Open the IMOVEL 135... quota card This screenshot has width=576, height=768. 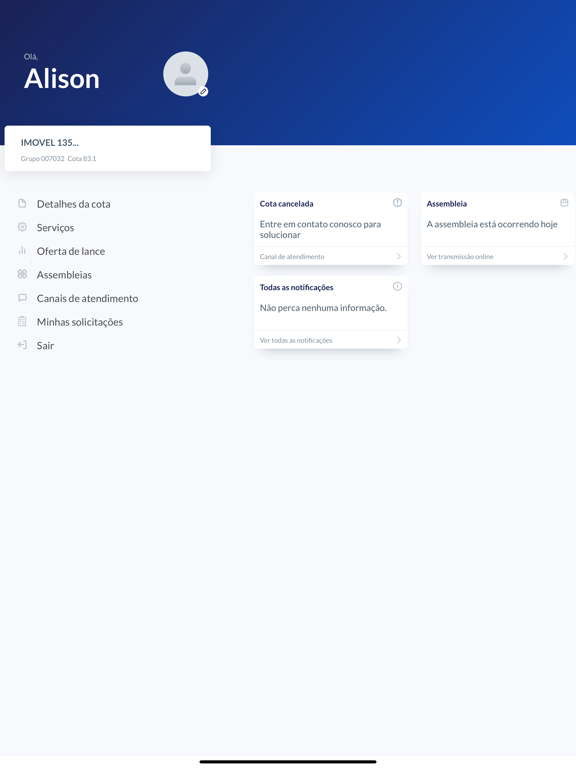pos(108,148)
